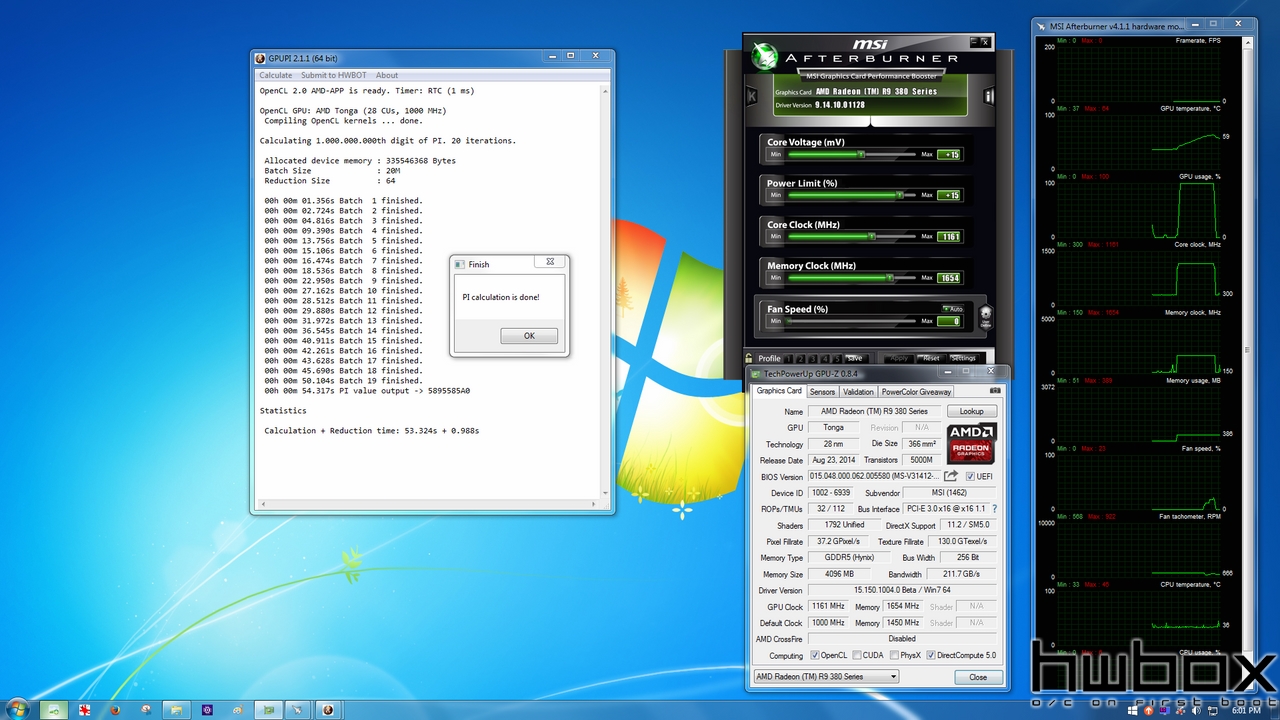Click the Reset button in Afterburner
The width and height of the screenshot is (1280, 720).
pyautogui.click(x=931, y=358)
